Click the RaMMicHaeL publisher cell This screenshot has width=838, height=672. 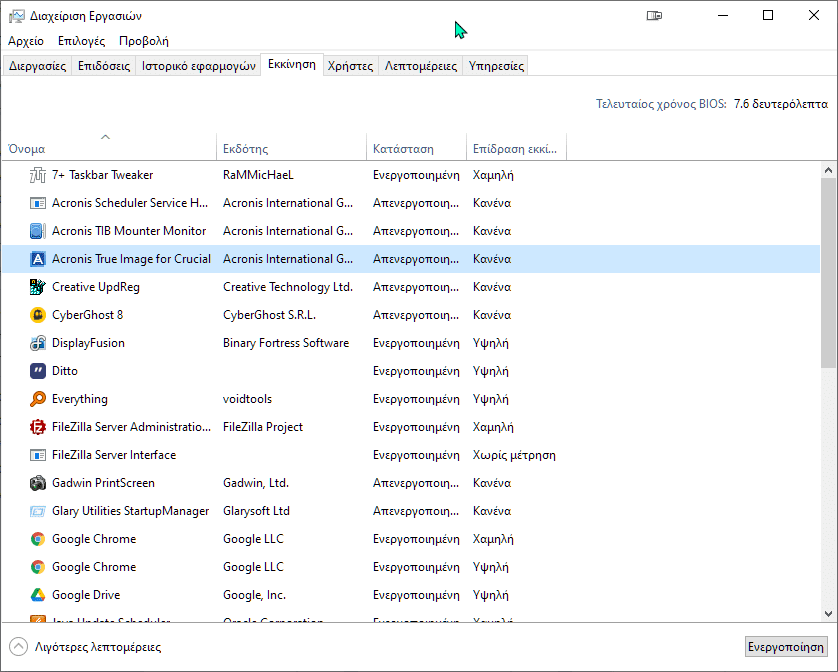(x=258, y=175)
